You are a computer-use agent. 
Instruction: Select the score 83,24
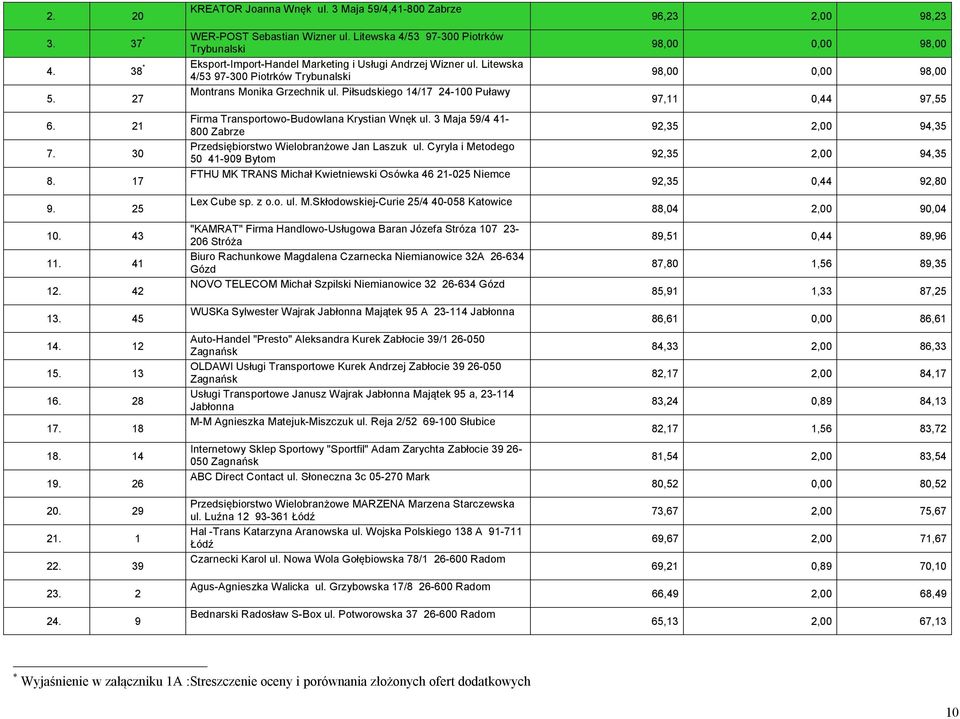click(x=664, y=402)
